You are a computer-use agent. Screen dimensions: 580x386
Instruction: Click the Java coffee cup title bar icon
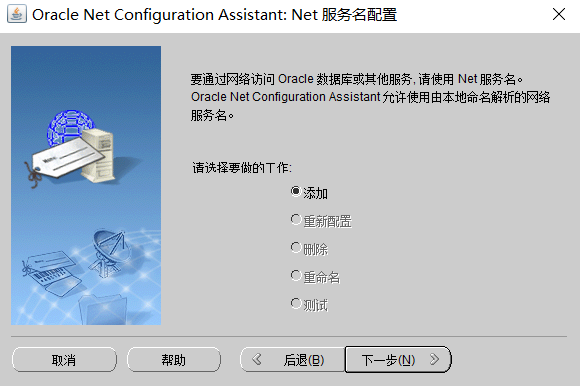tap(17, 14)
